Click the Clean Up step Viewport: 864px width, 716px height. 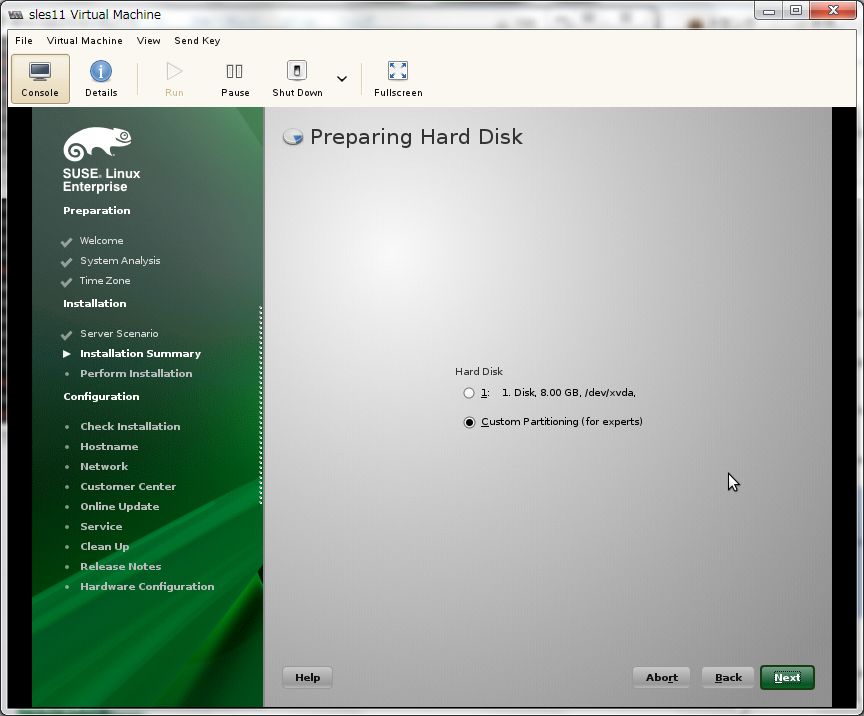coord(105,546)
